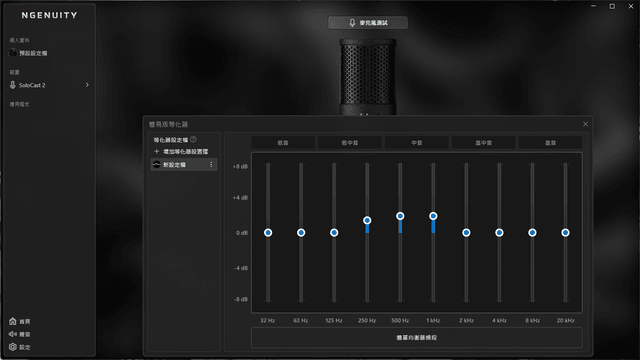The image size is (640, 360).
Task: Click the "63 Hz" frequency label
Action: (x=301, y=320)
